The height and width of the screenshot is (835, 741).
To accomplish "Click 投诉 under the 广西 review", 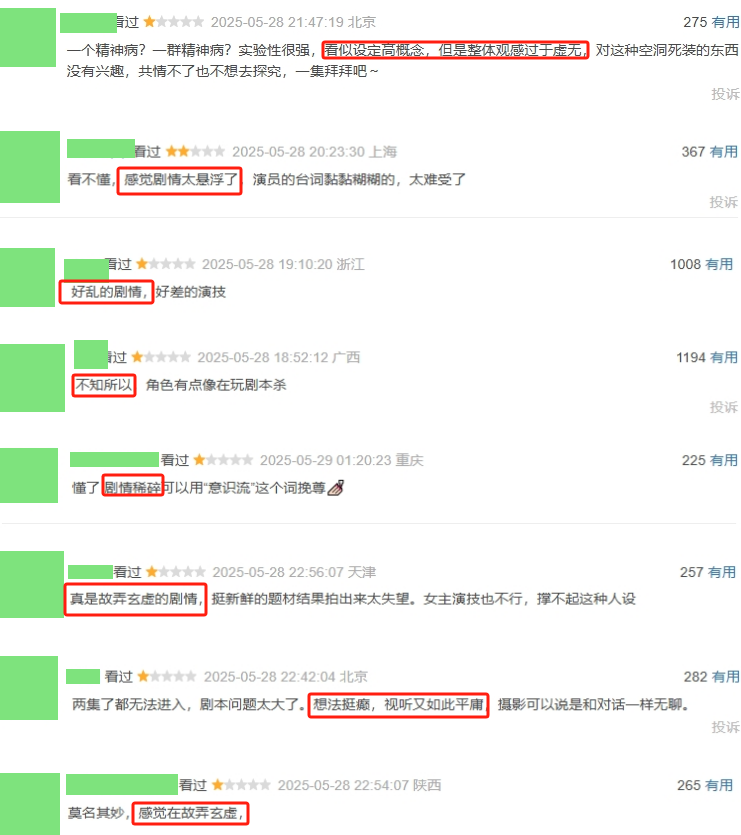I will click(x=723, y=407).
